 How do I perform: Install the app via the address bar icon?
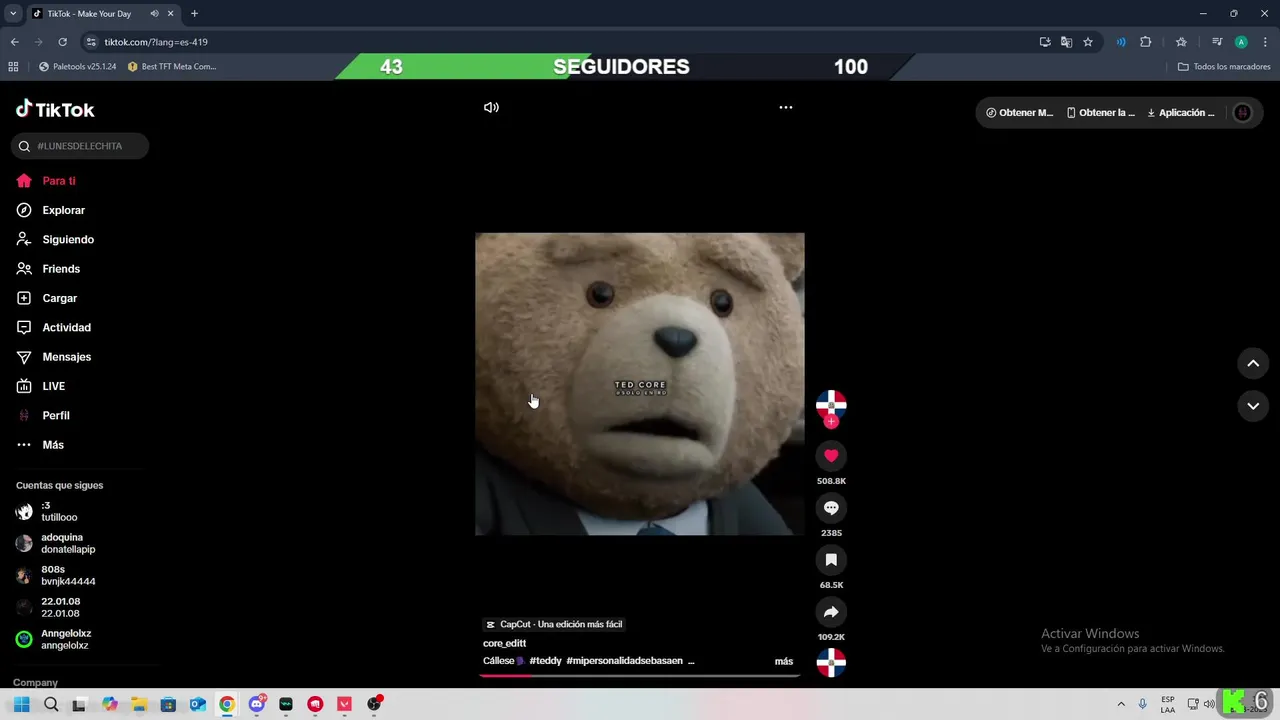1045,42
